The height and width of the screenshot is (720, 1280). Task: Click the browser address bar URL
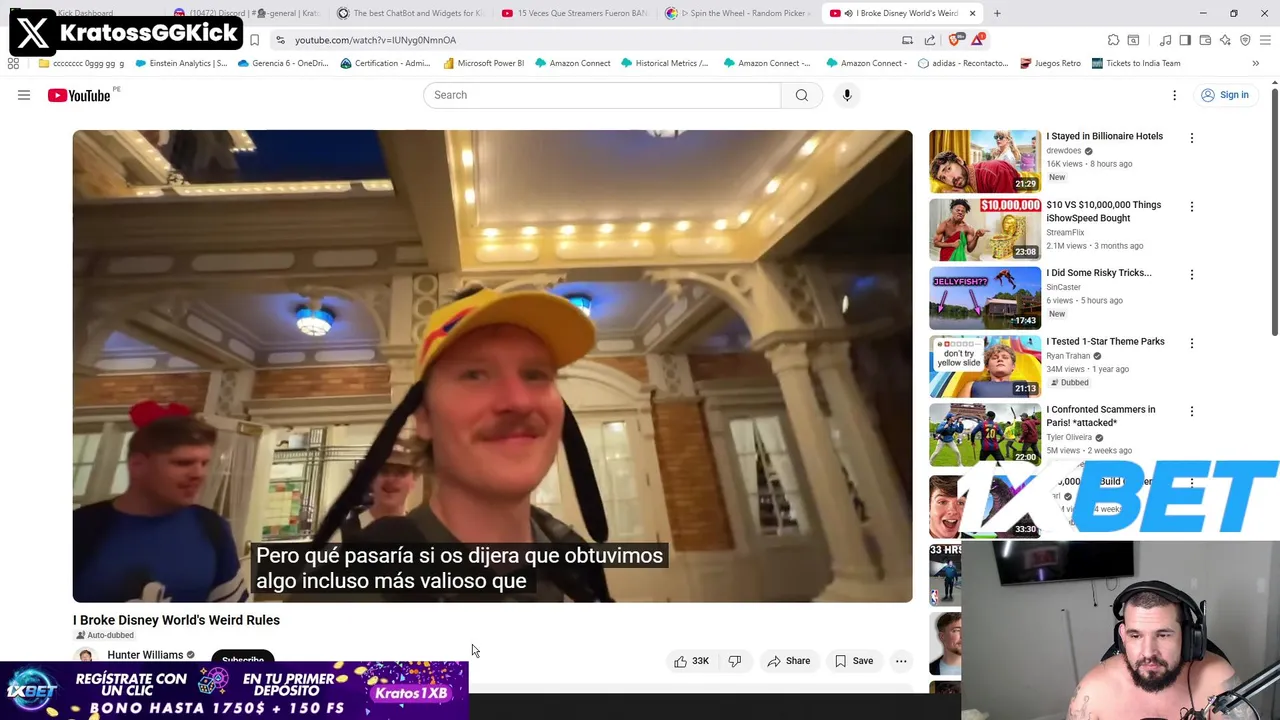click(x=375, y=40)
